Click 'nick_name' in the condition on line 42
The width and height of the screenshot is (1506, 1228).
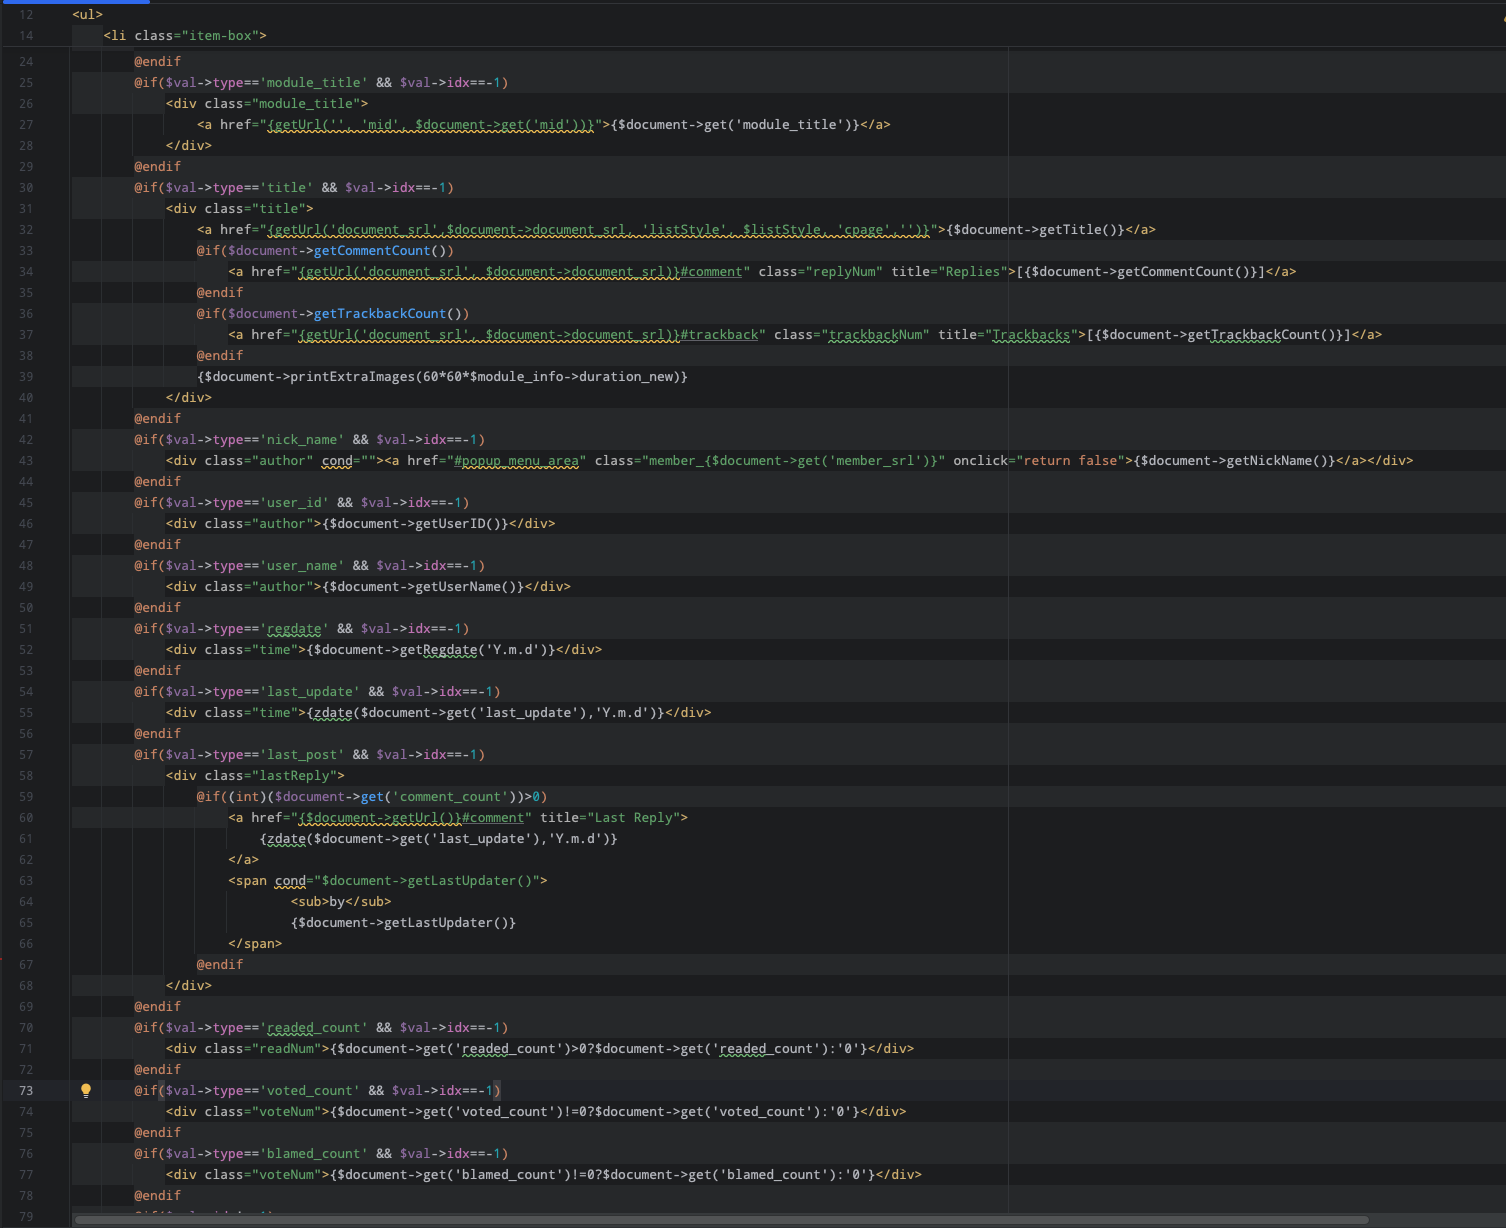pyautogui.click(x=302, y=440)
